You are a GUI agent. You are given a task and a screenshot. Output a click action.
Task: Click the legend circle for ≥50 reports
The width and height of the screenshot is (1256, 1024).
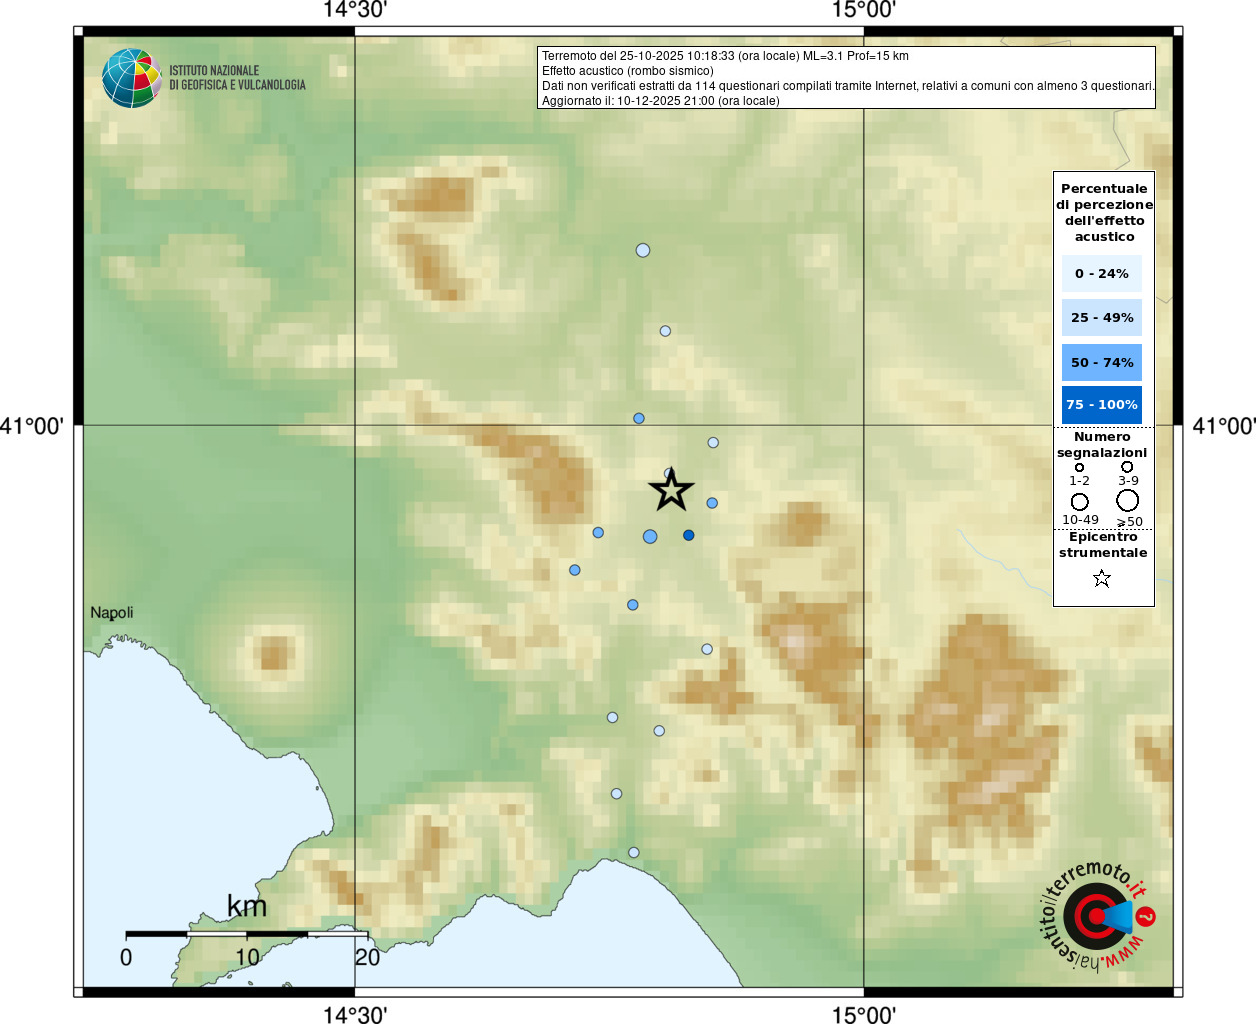(1128, 500)
